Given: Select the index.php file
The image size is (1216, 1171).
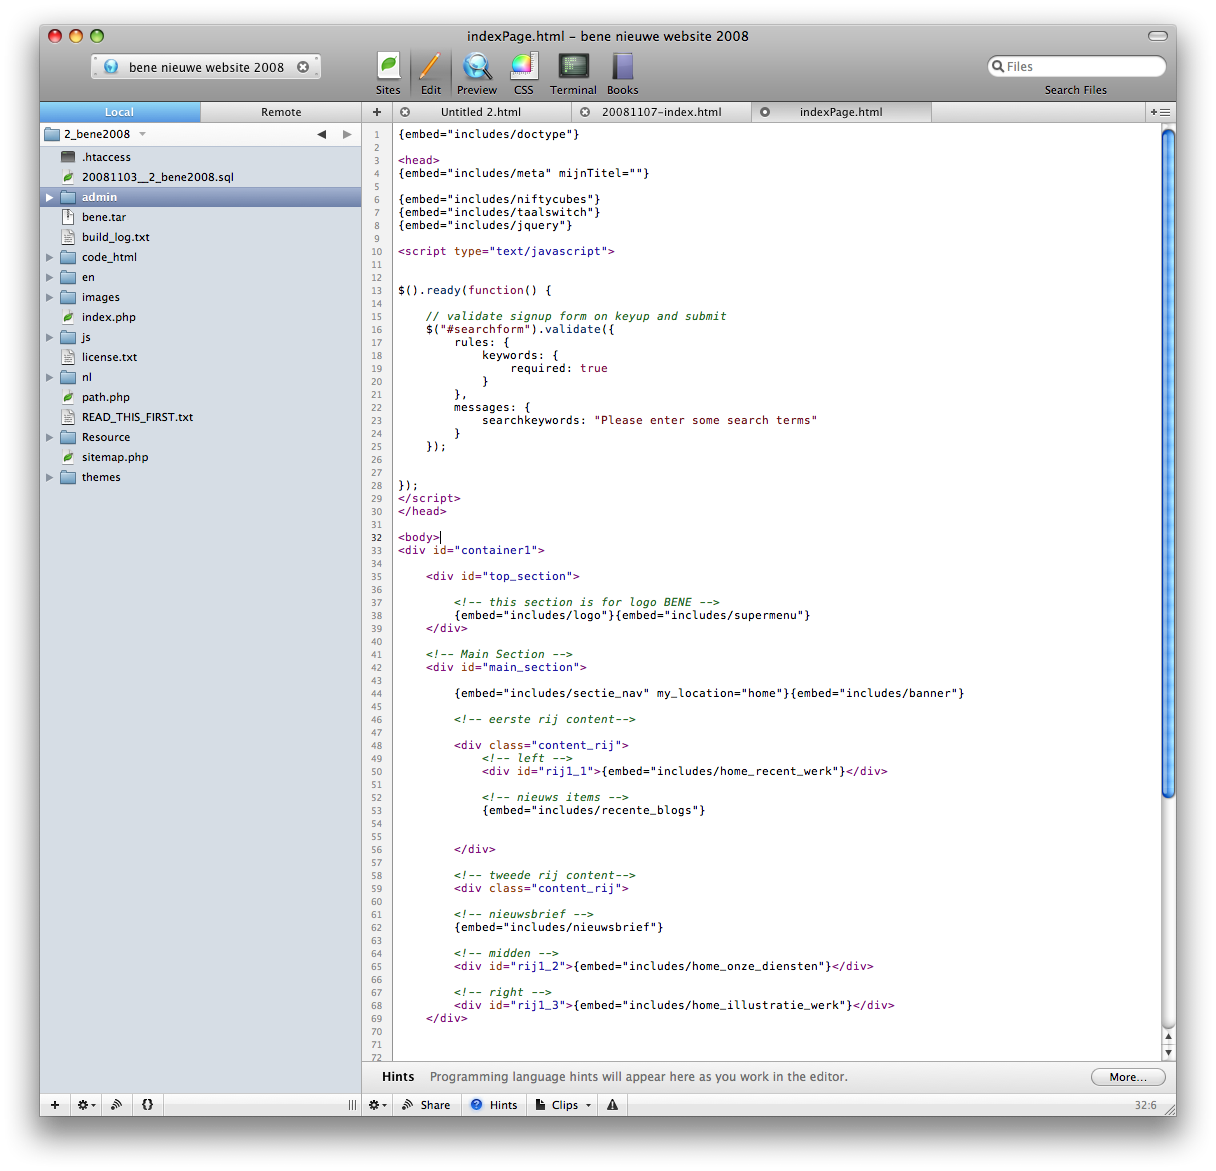Looking at the screenshot, I should tap(200, 317).
